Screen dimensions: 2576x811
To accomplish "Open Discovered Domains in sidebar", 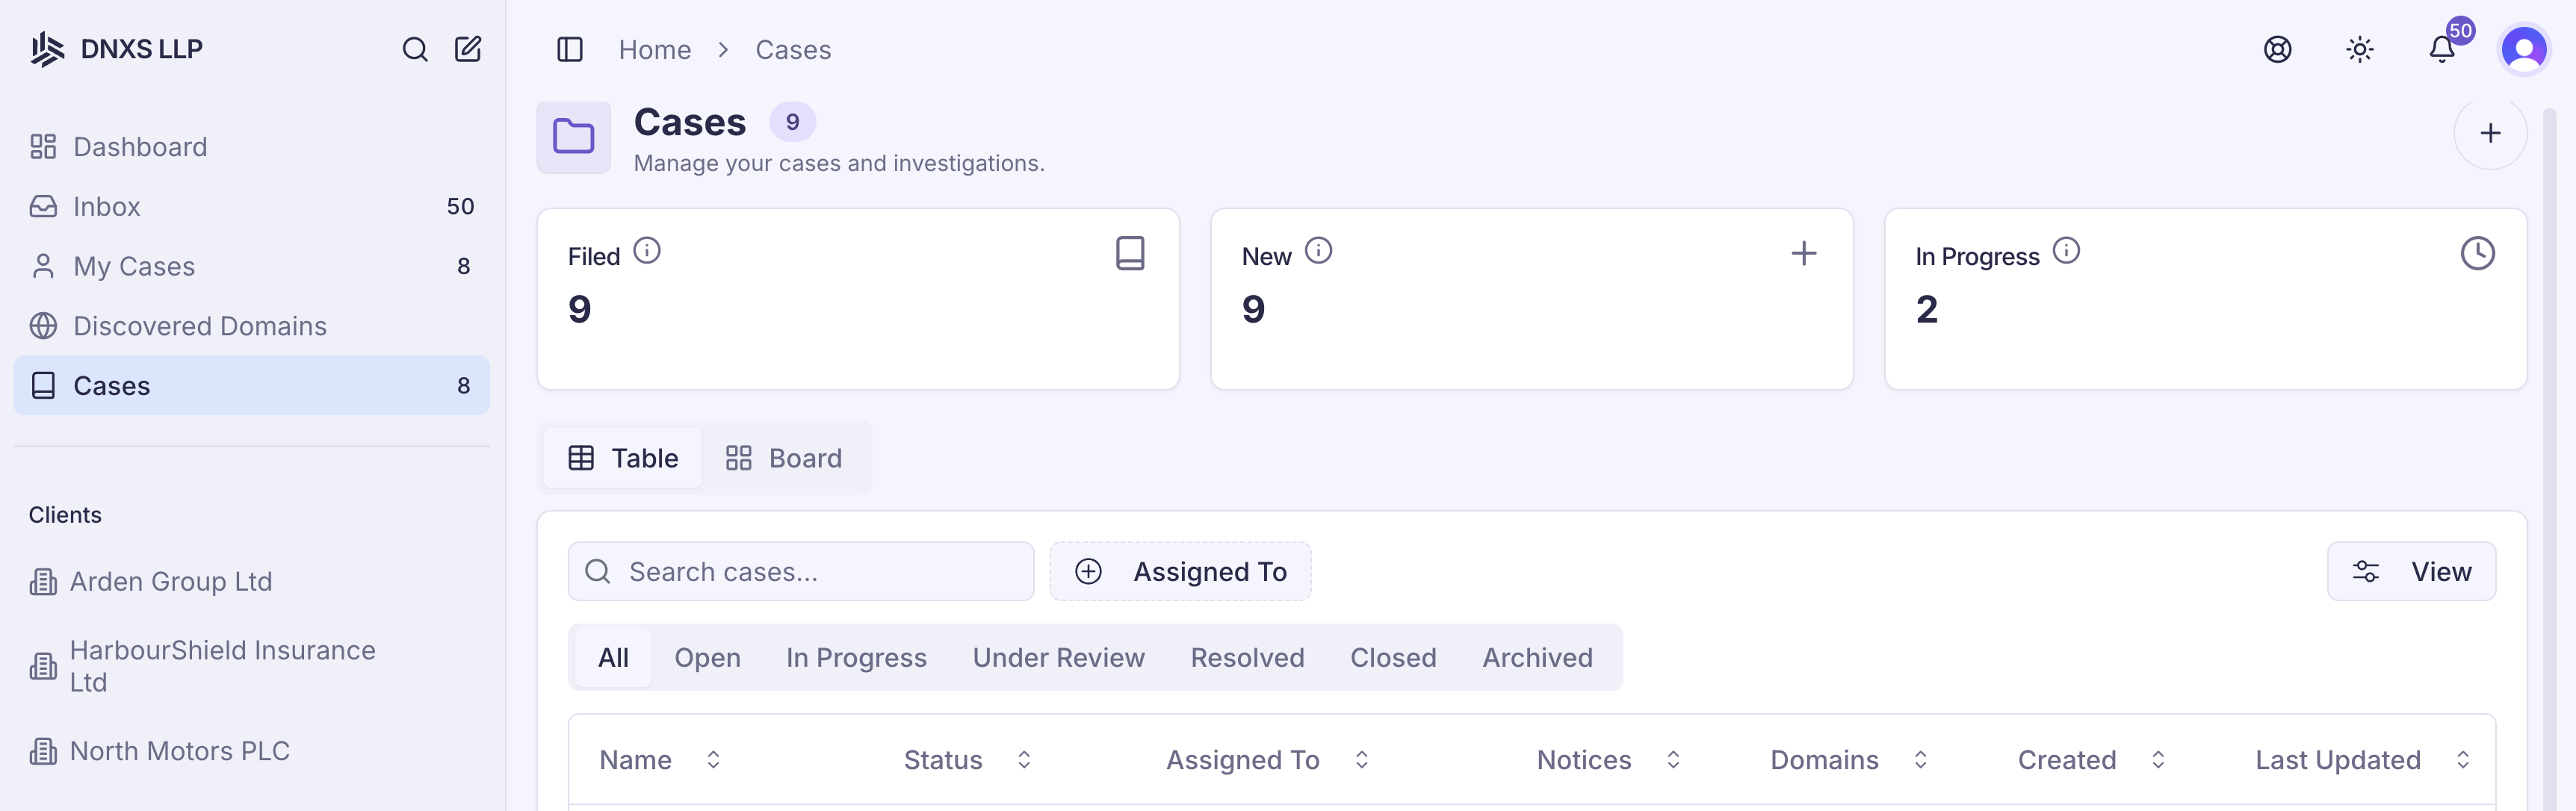I will pos(200,326).
